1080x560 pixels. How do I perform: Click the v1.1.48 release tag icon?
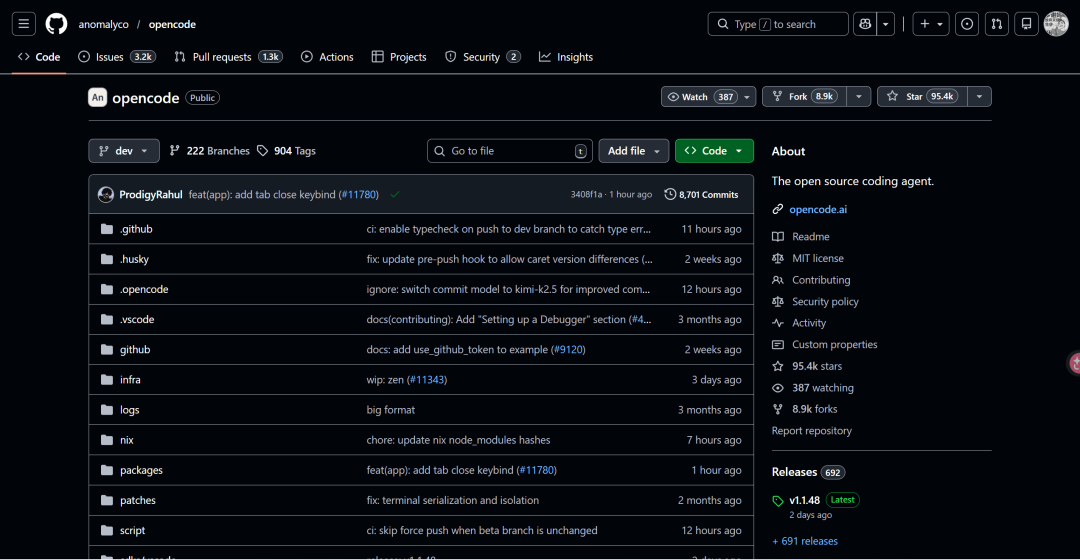[778, 501]
